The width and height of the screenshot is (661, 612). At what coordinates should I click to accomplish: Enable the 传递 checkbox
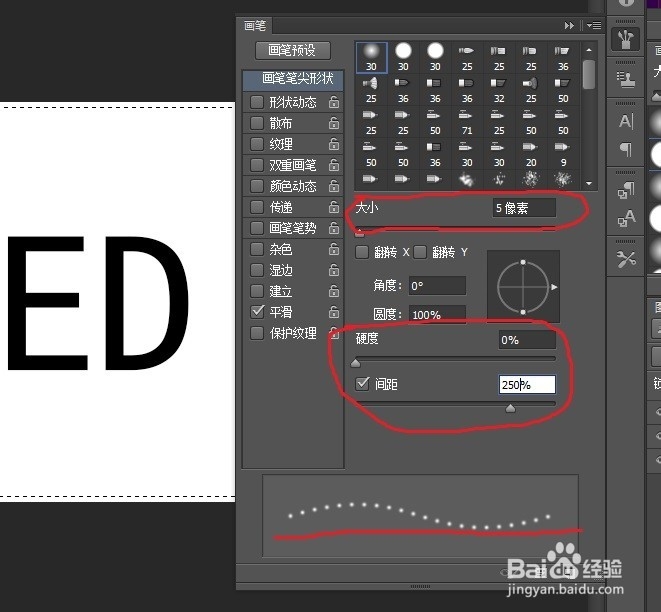(x=257, y=207)
